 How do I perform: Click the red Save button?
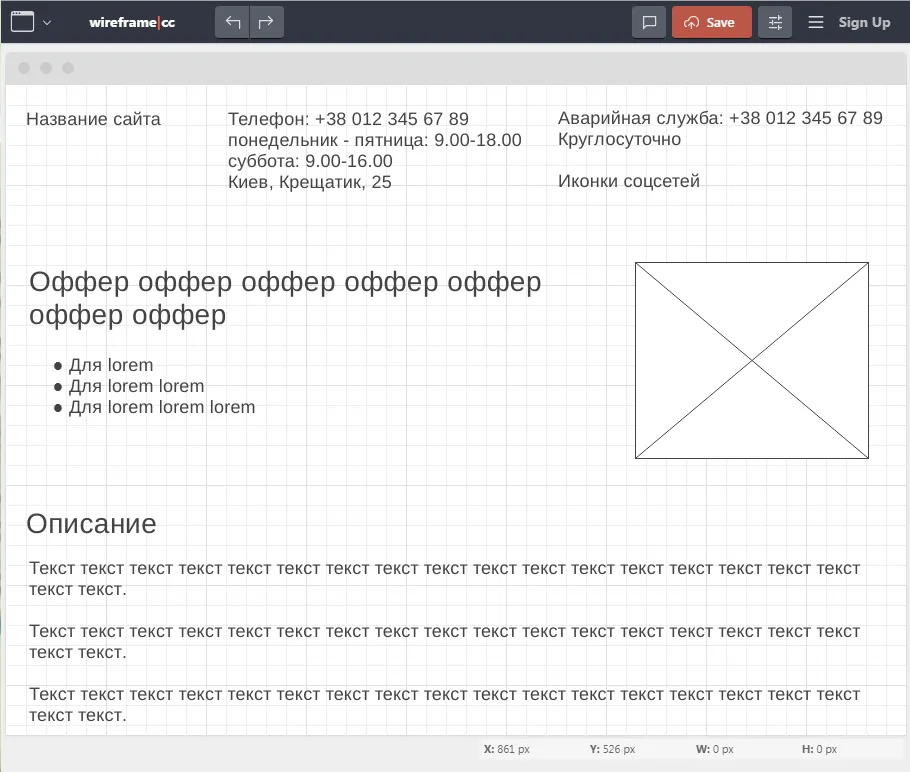pos(711,22)
